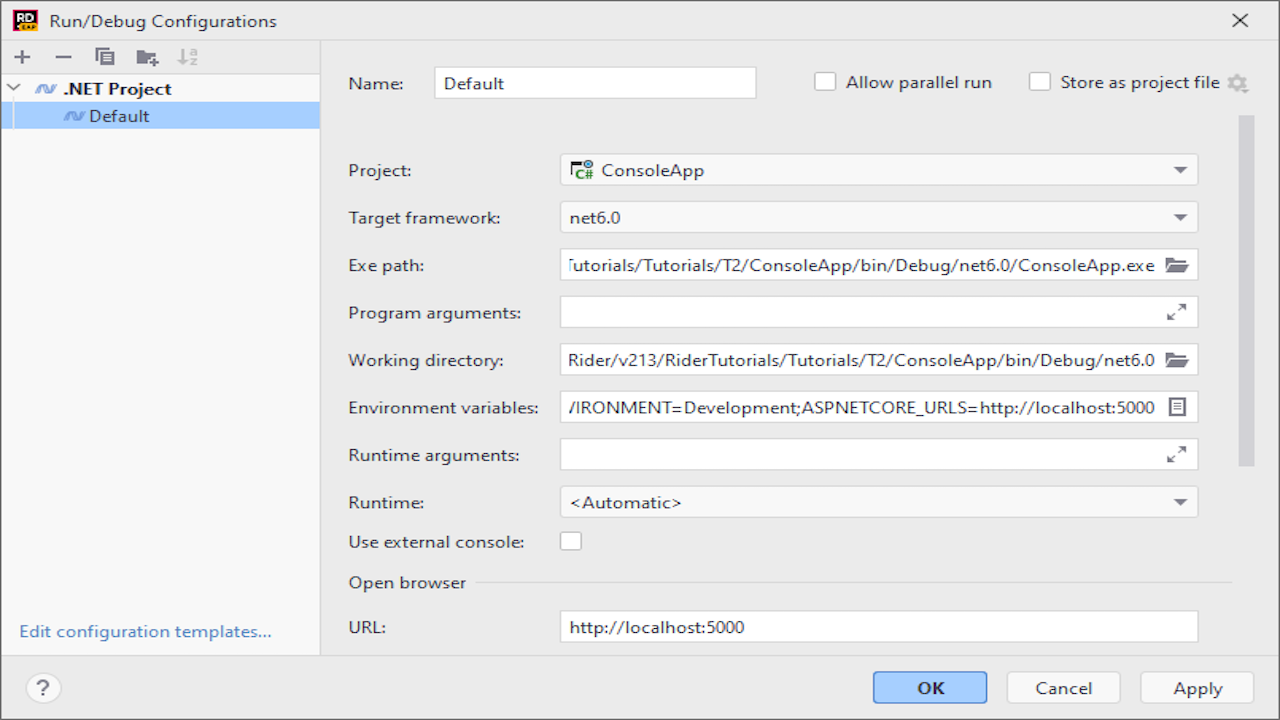Browse for Working directory using folder icon
The height and width of the screenshot is (720, 1280).
[1177, 360]
